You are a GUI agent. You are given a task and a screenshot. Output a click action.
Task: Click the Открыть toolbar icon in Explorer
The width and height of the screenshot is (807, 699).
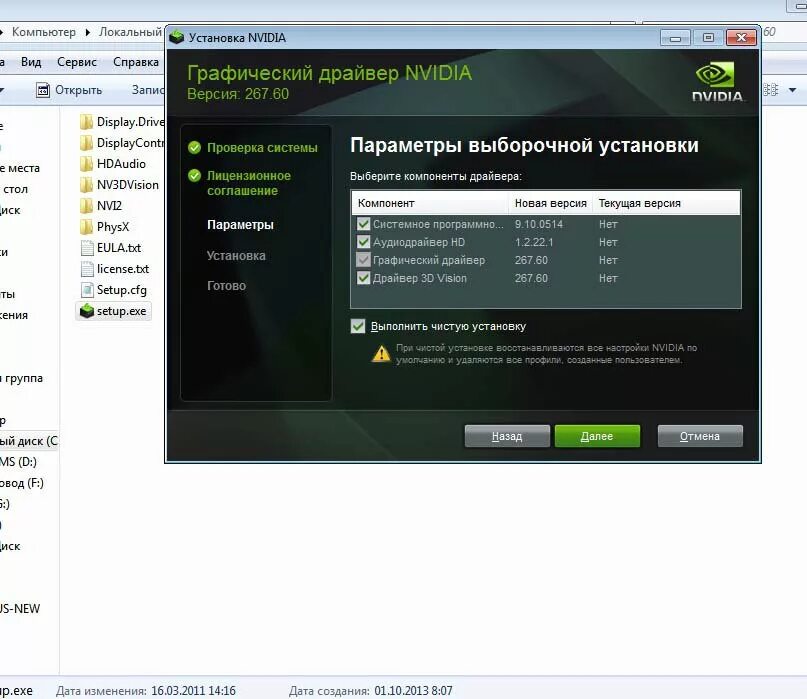[x=43, y=90]
